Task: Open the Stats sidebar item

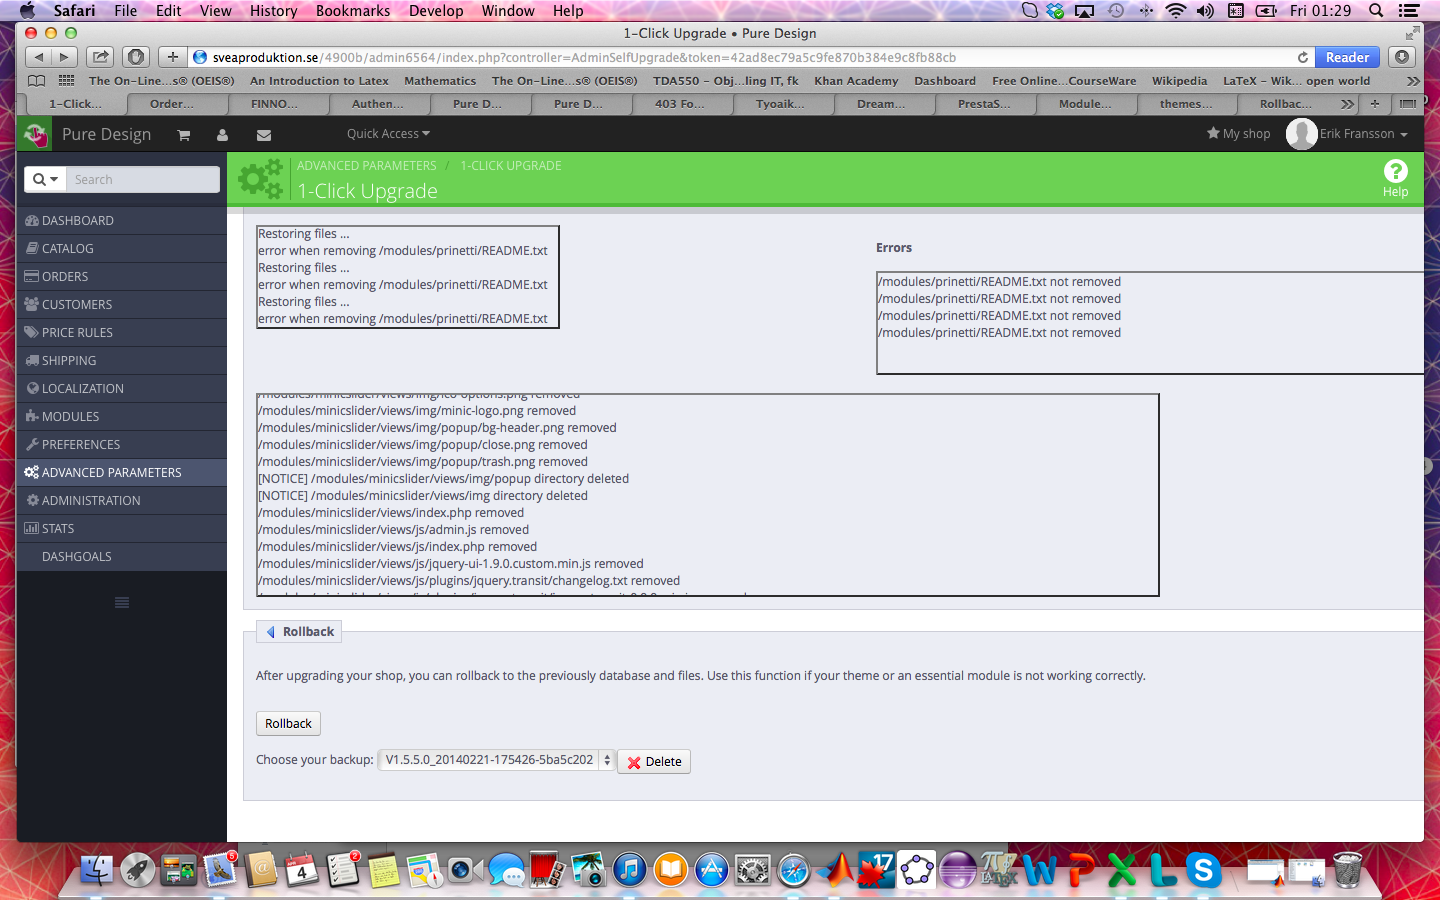Action: click(122, 528)
